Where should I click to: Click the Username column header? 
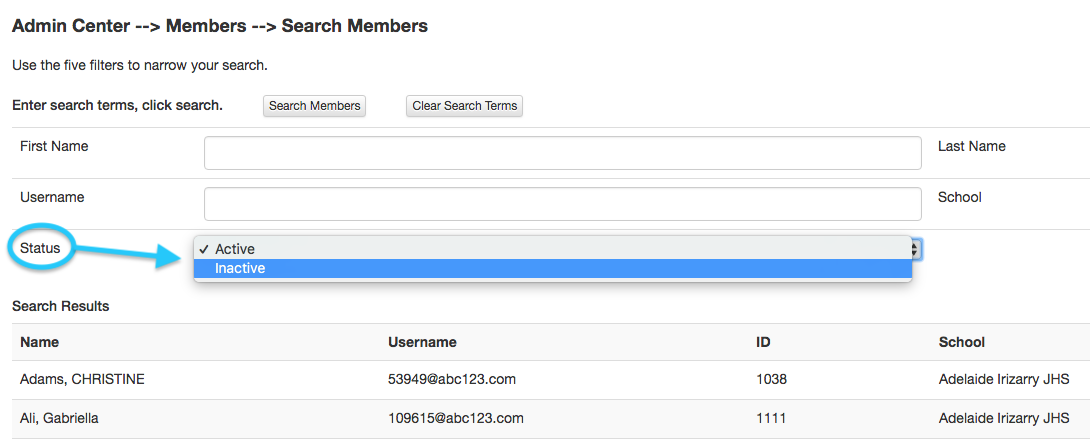click(x=422, y=342)
